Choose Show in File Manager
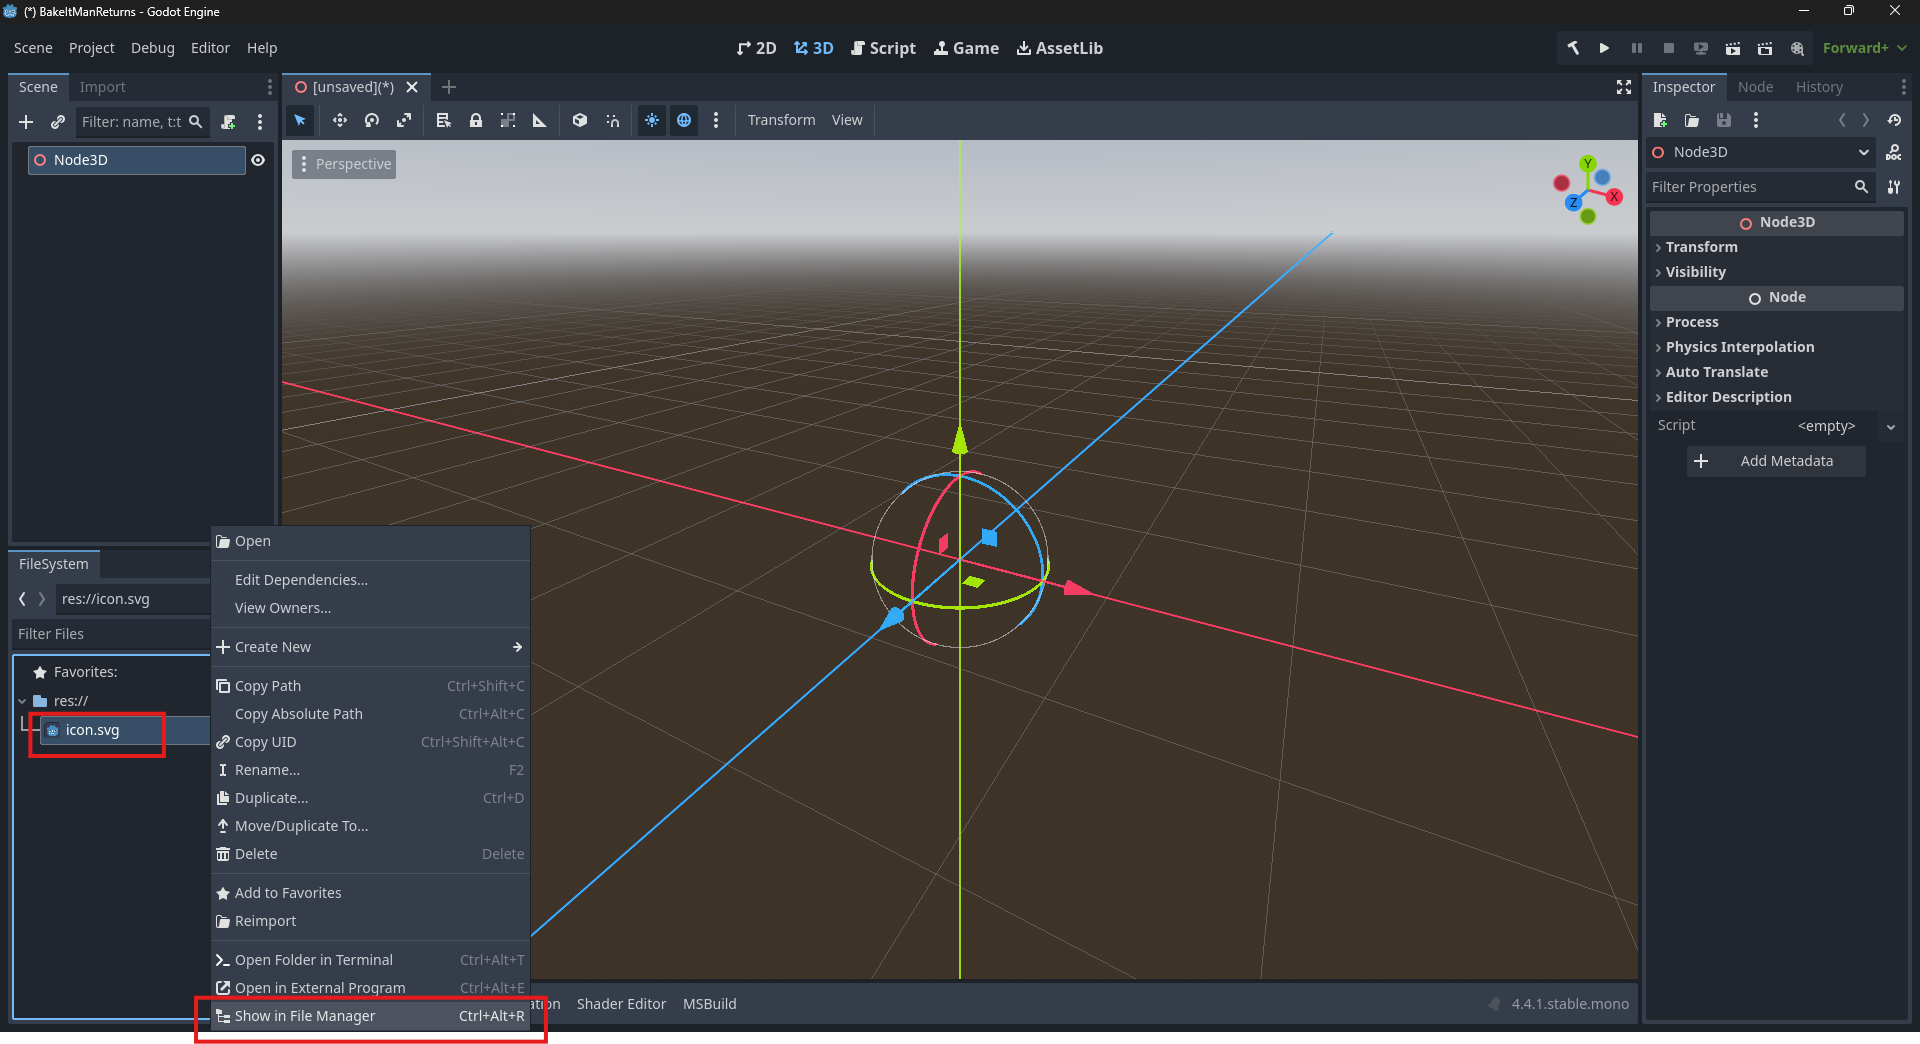1920x1044 pixels. pyautogui.click(x=370, y=1016)
